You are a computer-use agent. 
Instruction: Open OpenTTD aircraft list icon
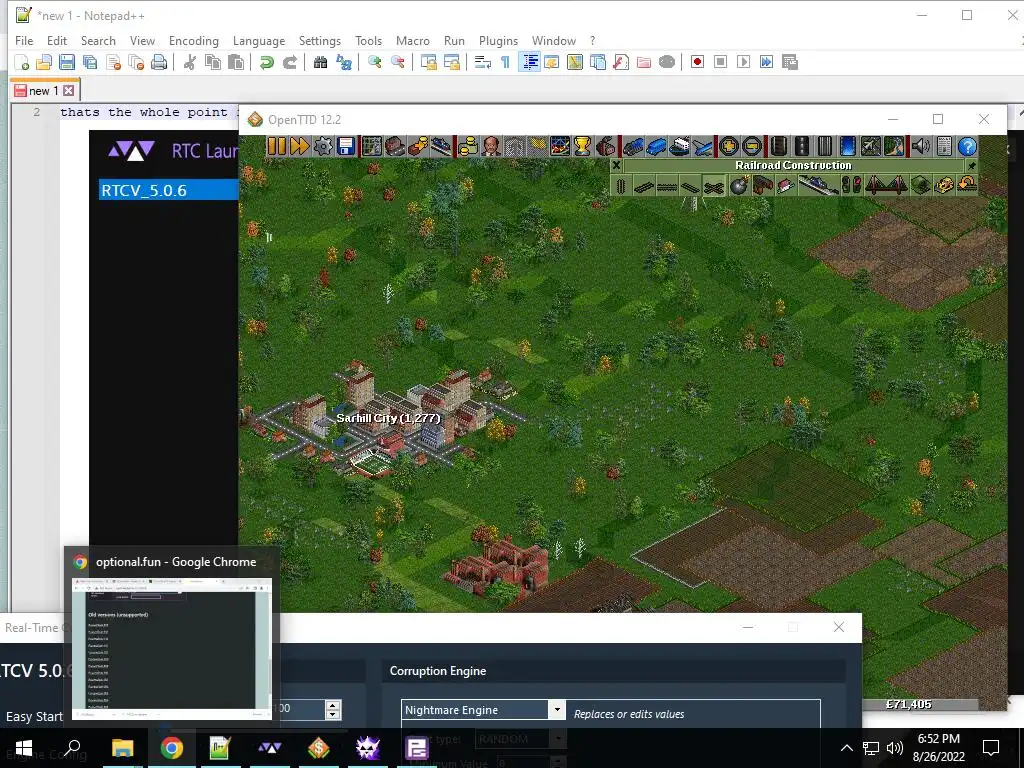(x=702, y=146)
